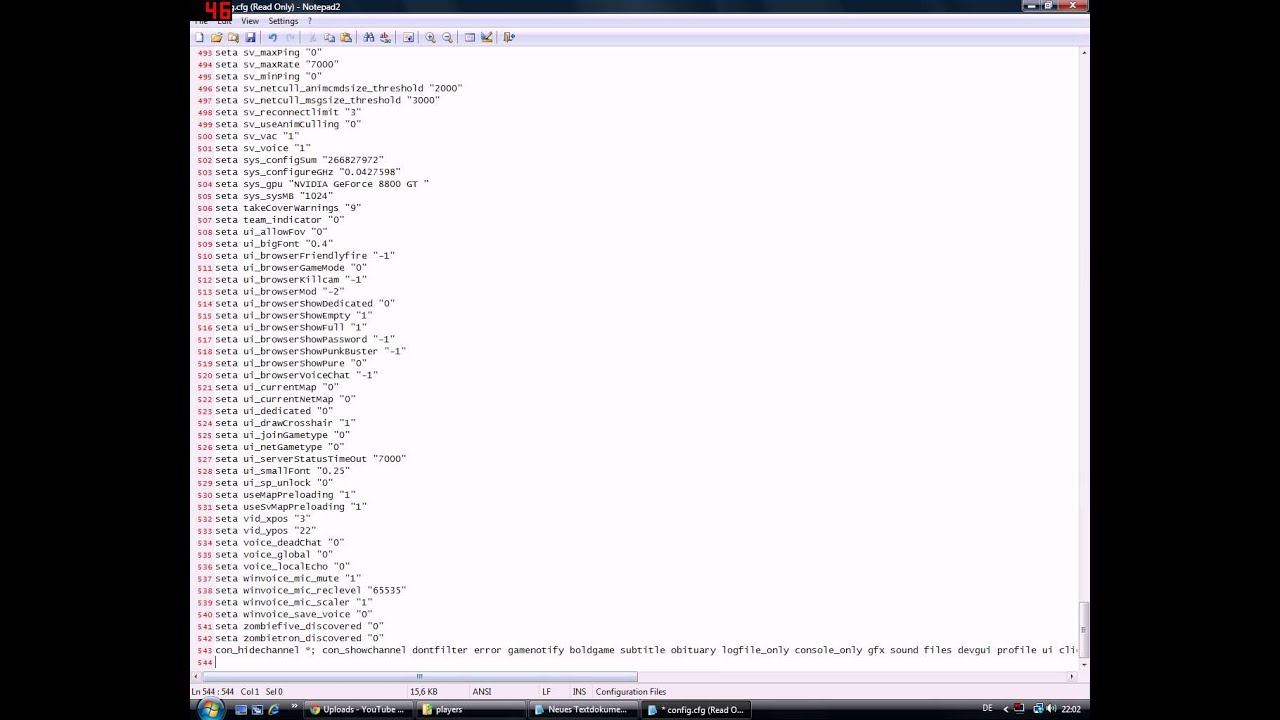The width and height of the screenshot is (1280, 720).
Task: Switch to 'Uploads - YouTube' taskbar window
Action: tap(357, 709)
